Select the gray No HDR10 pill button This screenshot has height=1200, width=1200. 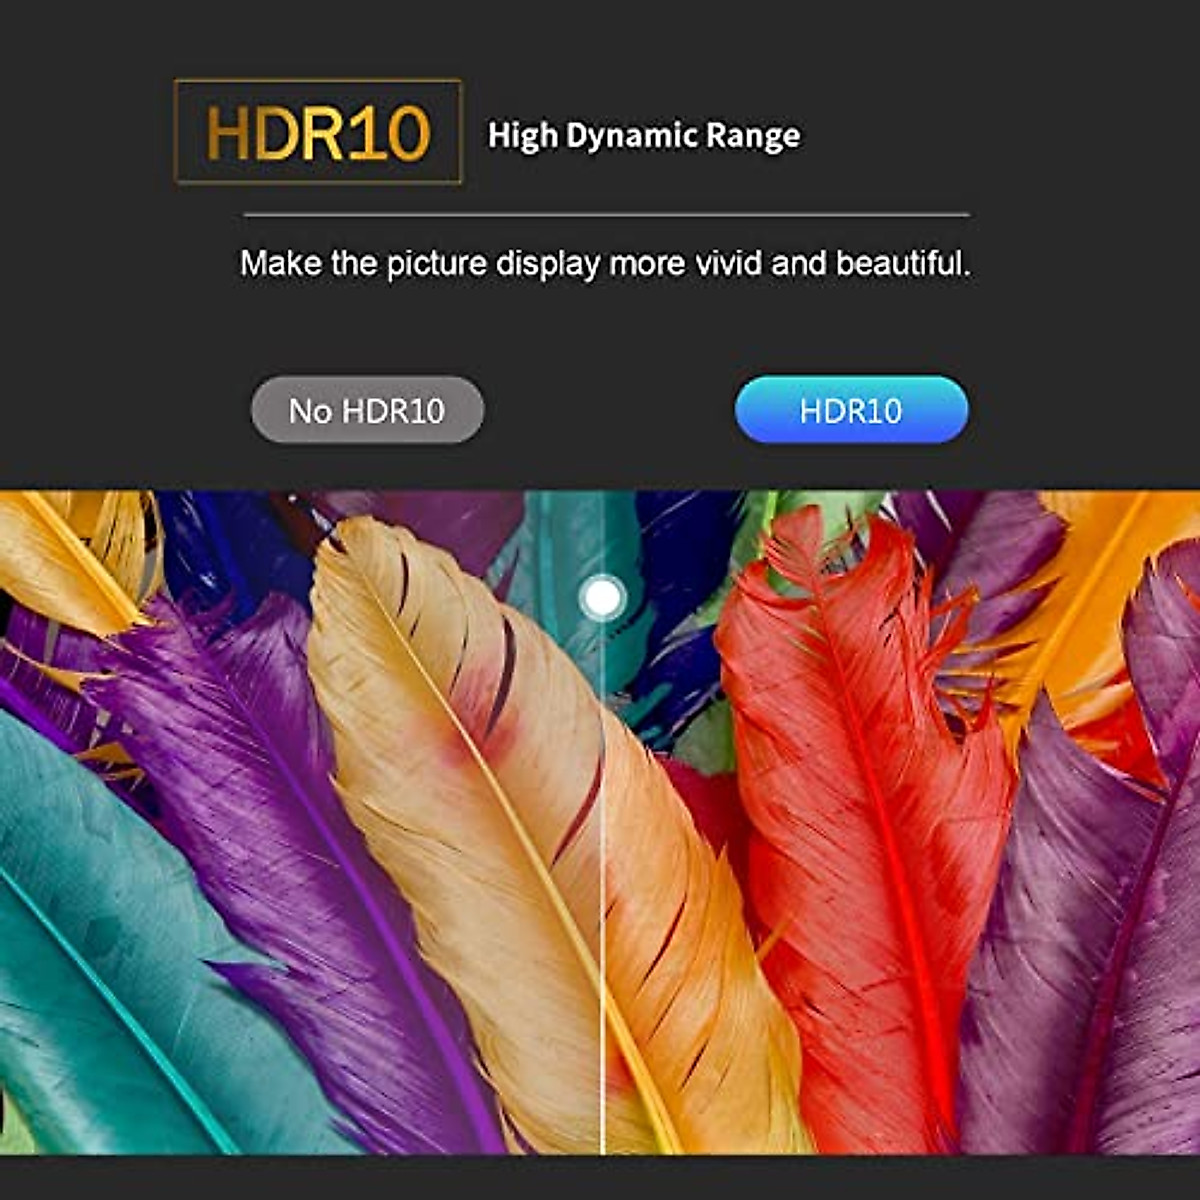[x=367, y=410]
